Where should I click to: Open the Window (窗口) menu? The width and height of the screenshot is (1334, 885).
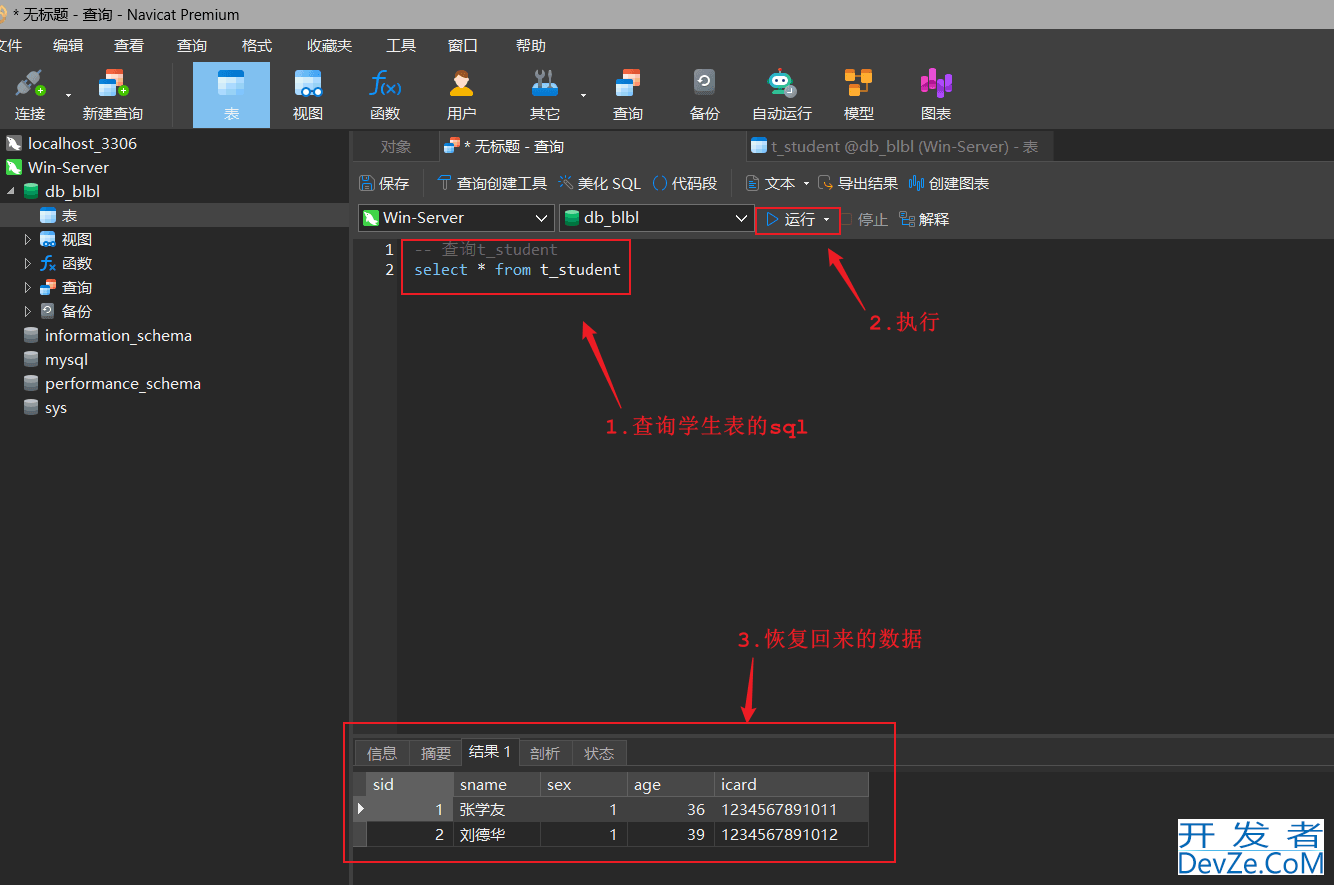click(x=463, y=45)
